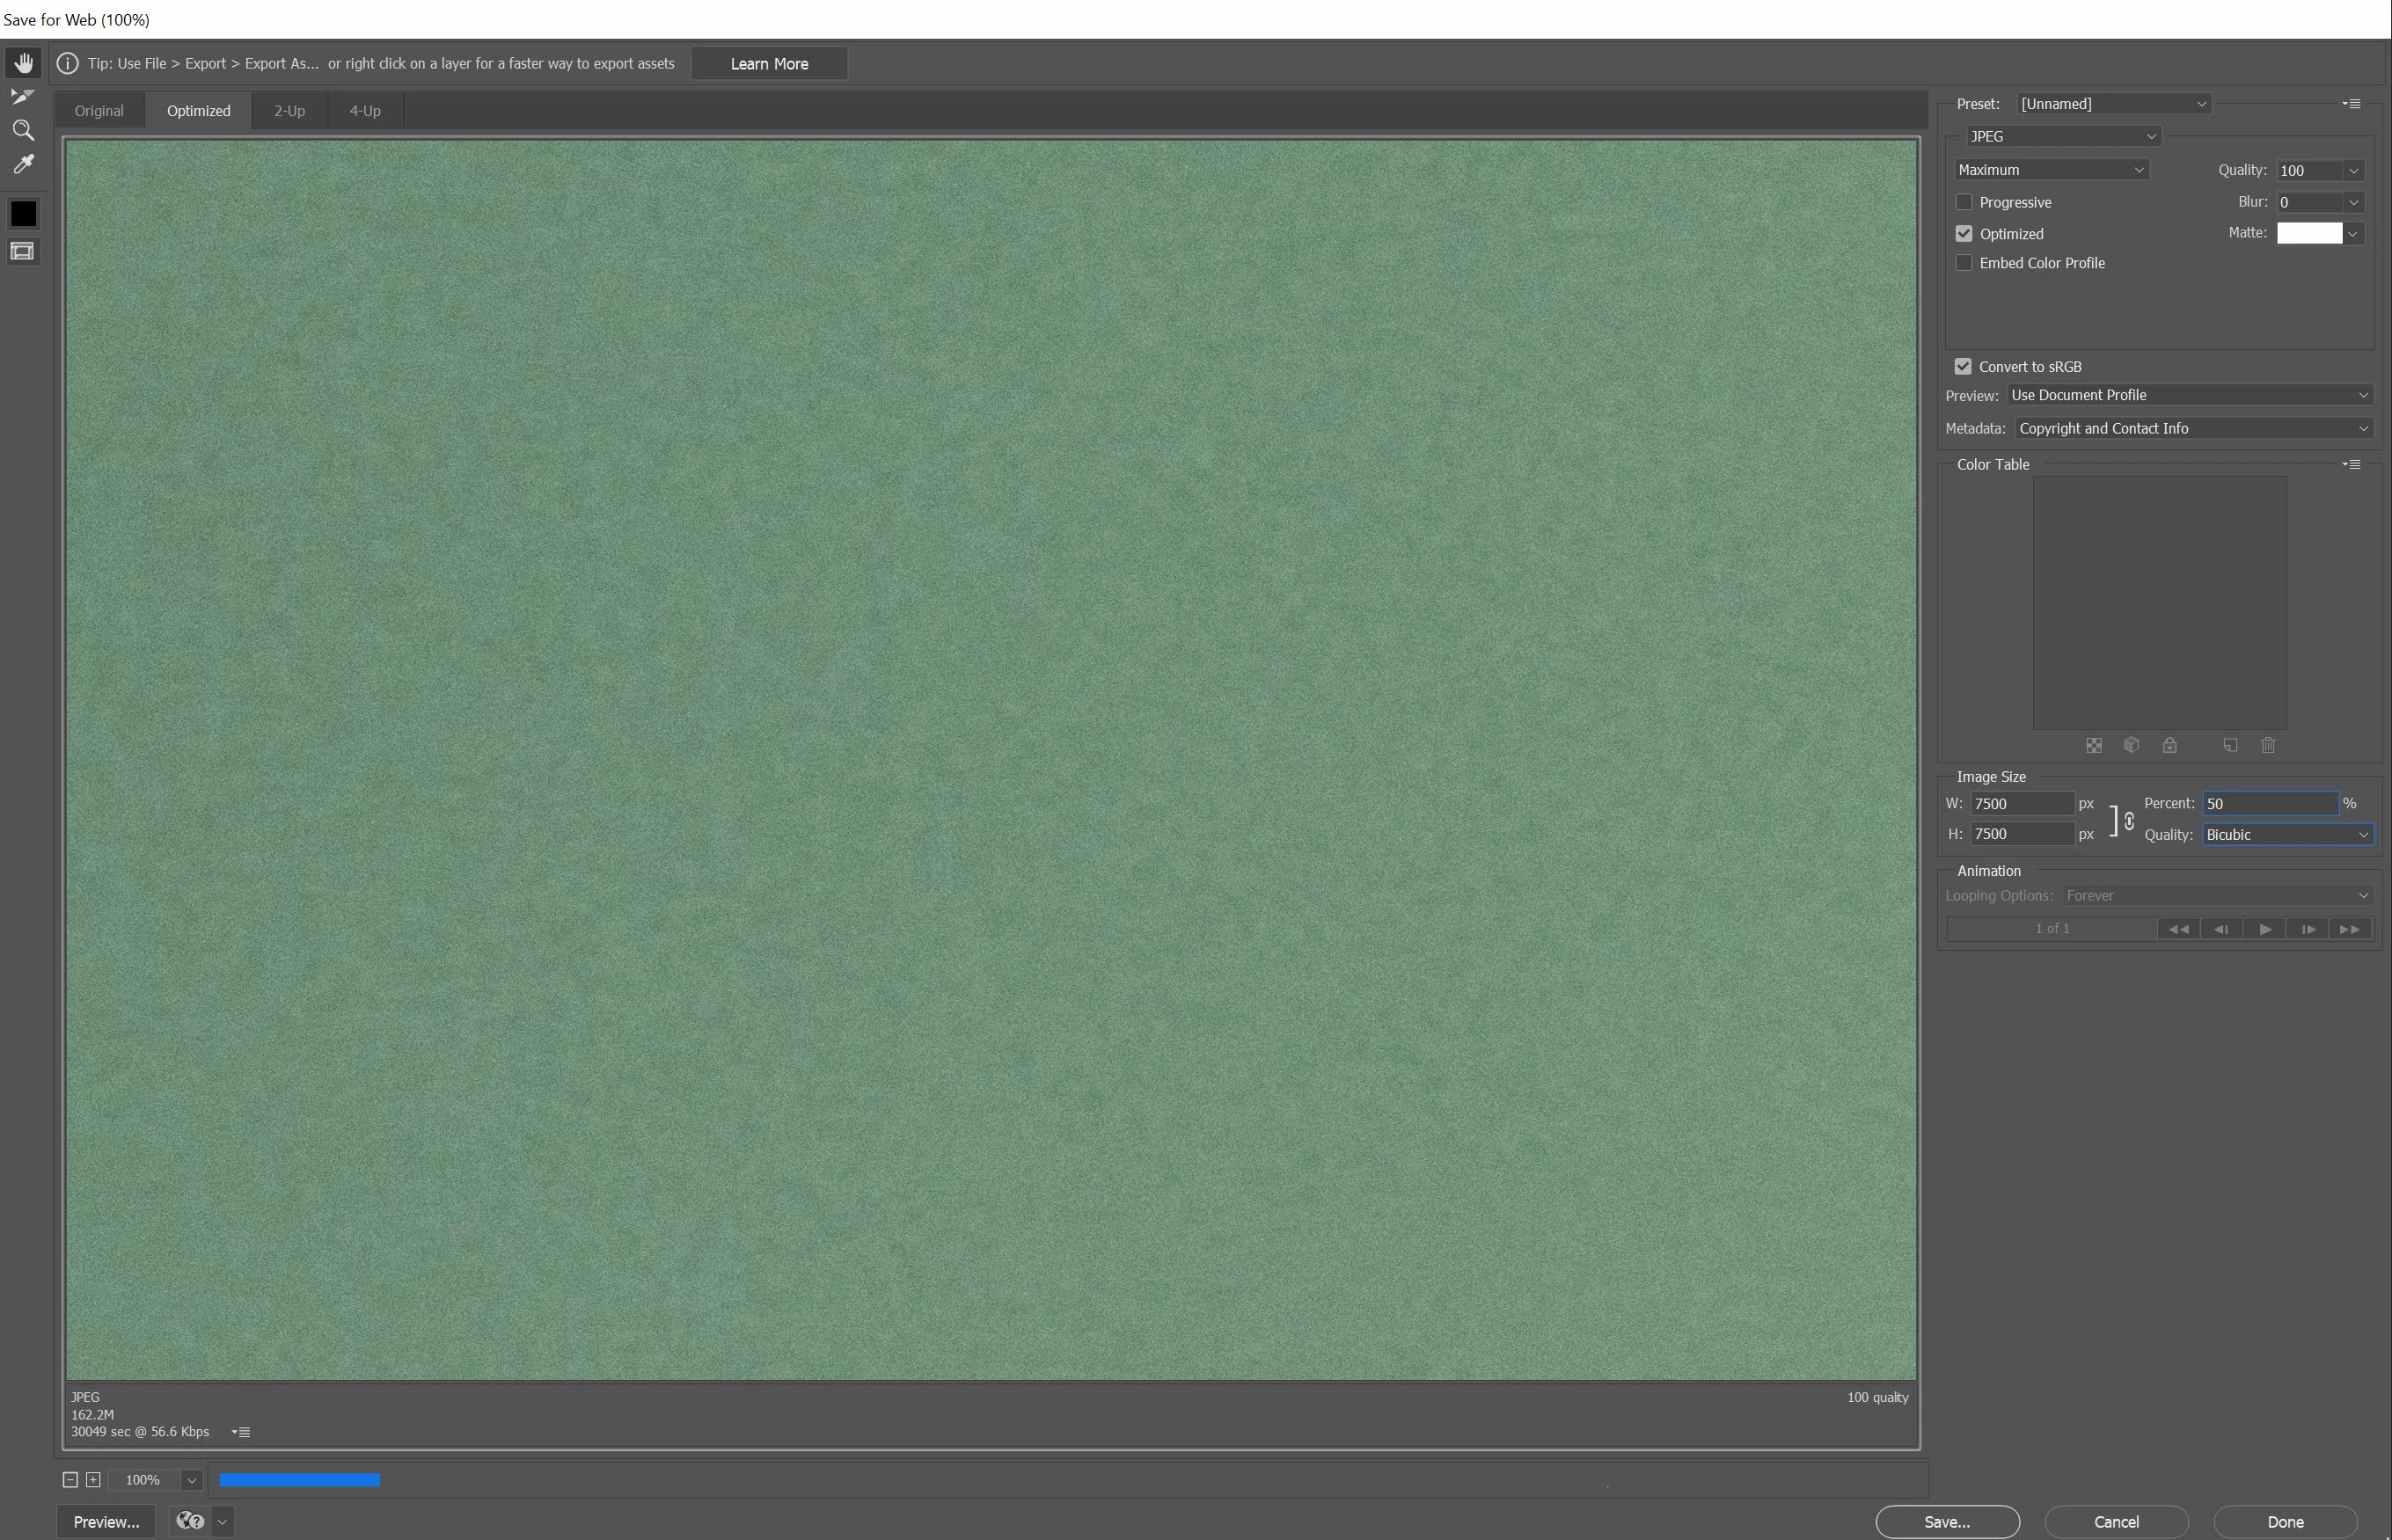Click the Save... button
The image size is (2392, 1540).
(x=1946, y=1522)
